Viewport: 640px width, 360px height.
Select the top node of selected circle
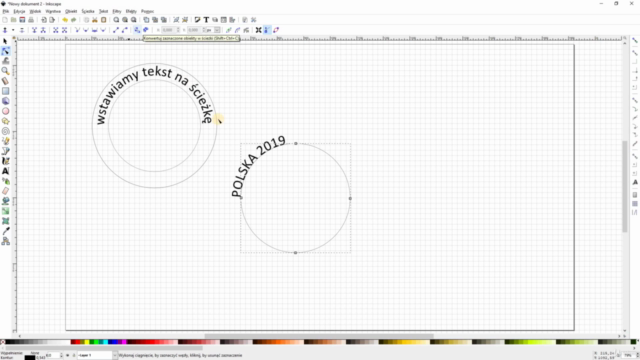(296, 143)
